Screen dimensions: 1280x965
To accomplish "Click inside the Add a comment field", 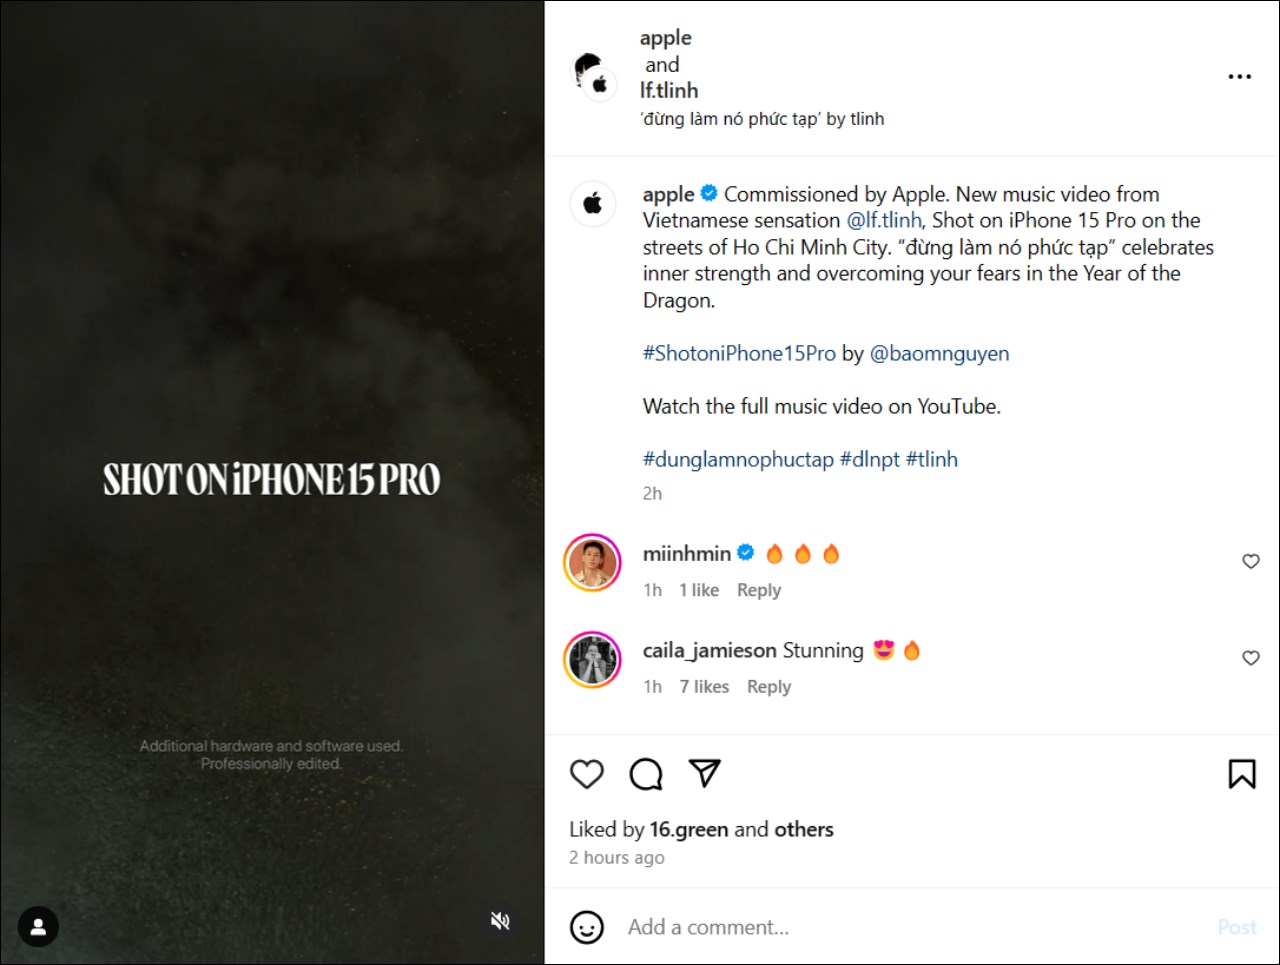I will pyautogui.click(x=900, y=927).
